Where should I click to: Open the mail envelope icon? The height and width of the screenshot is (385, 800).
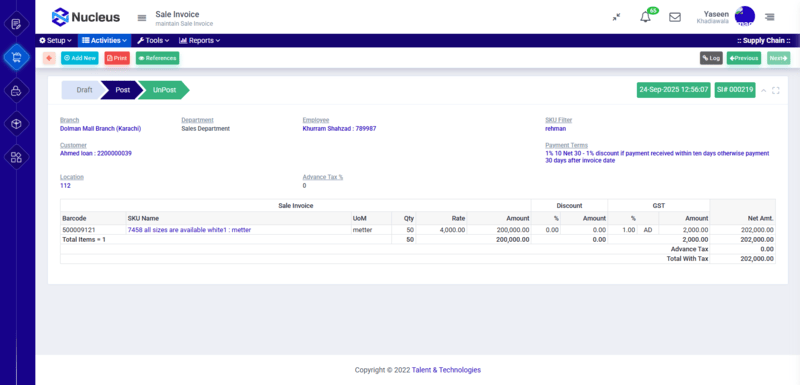click(x=674, y=17)
